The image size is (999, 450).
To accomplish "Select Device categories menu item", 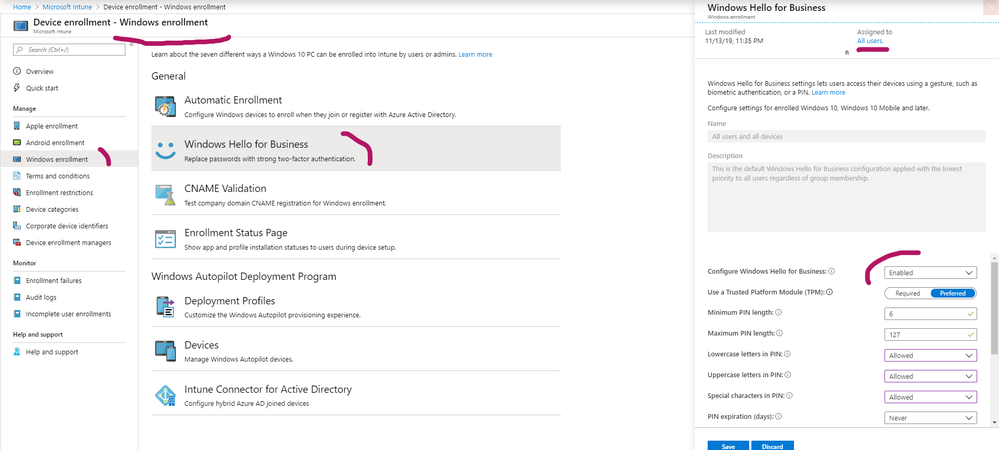I will [52, 209].
